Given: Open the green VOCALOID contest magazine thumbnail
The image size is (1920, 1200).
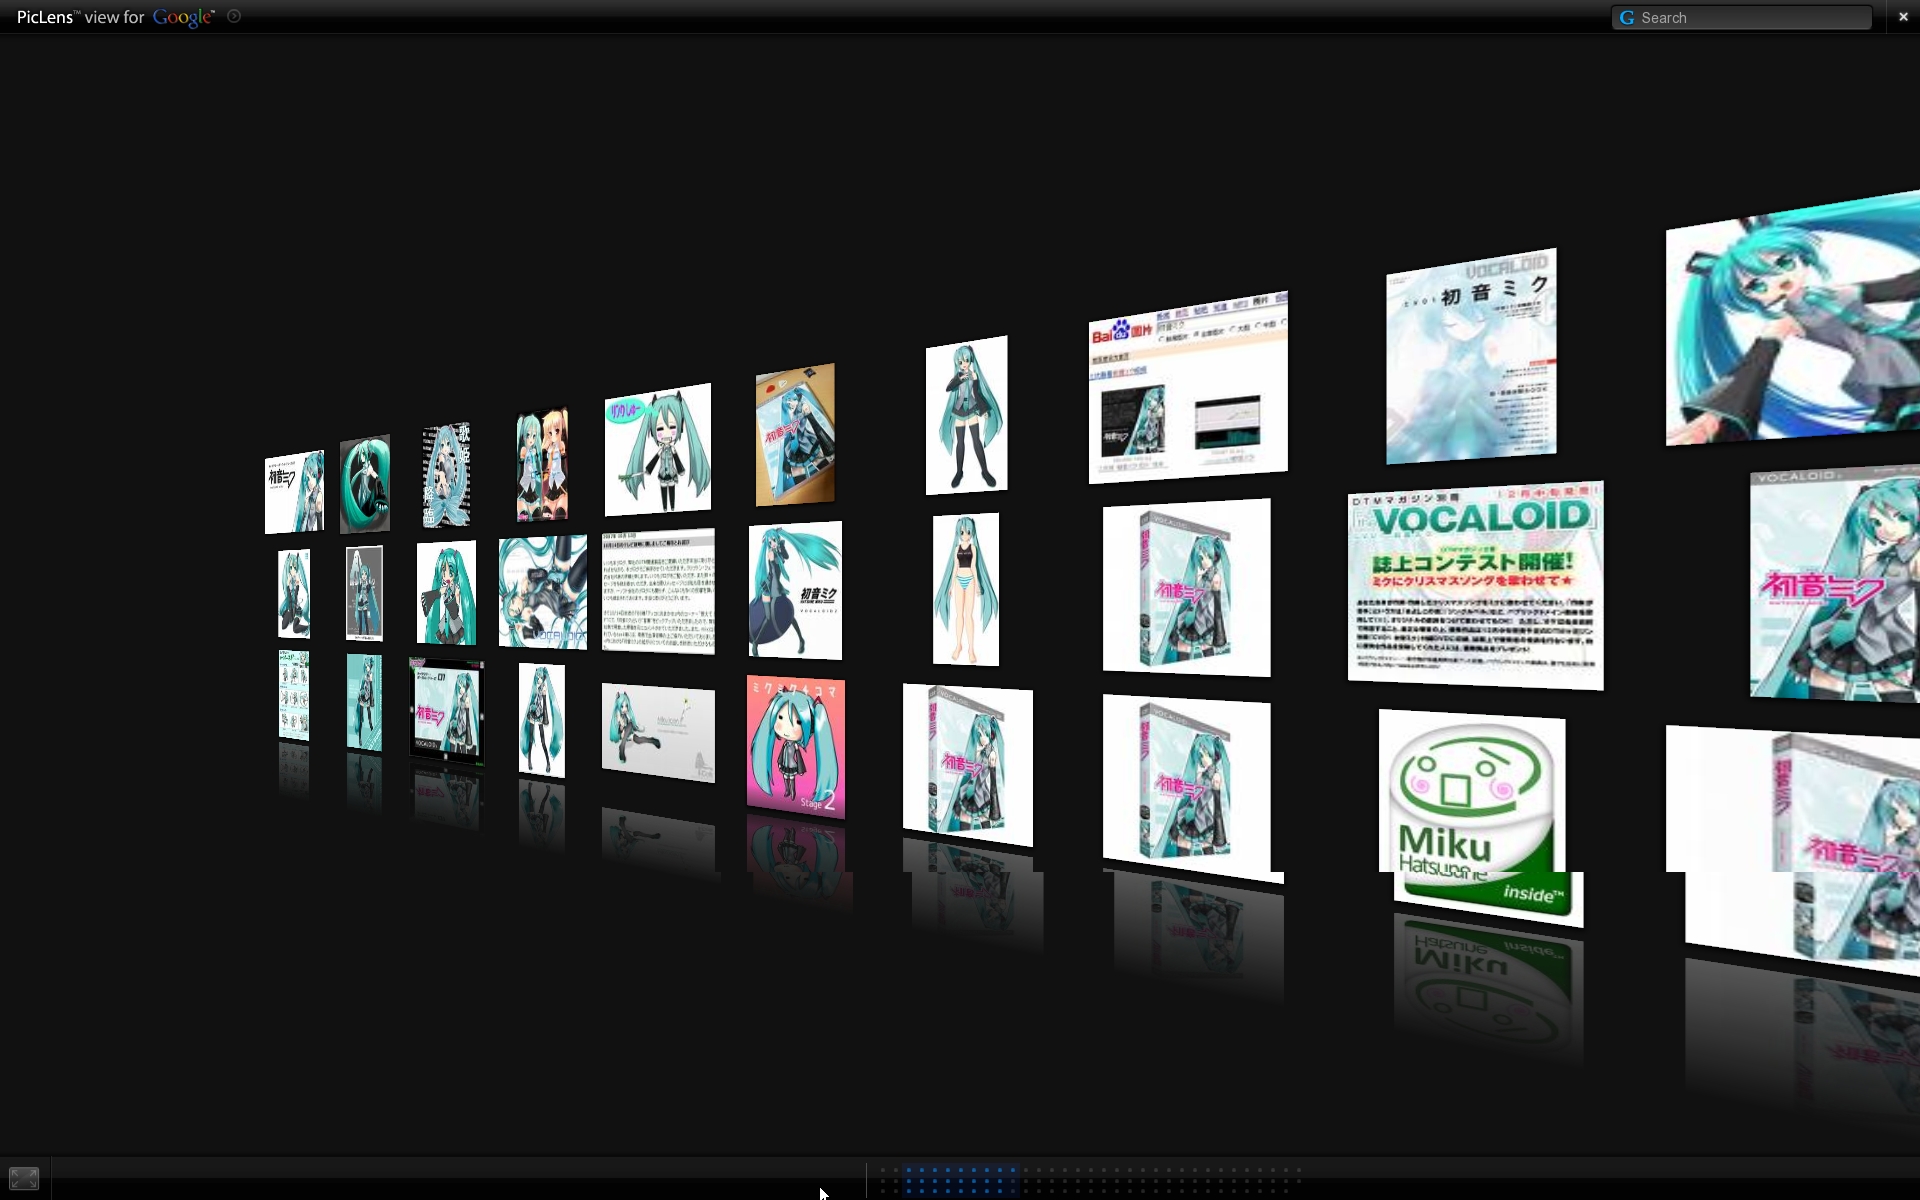Looking at the screenshot, I should [1475, 585].
